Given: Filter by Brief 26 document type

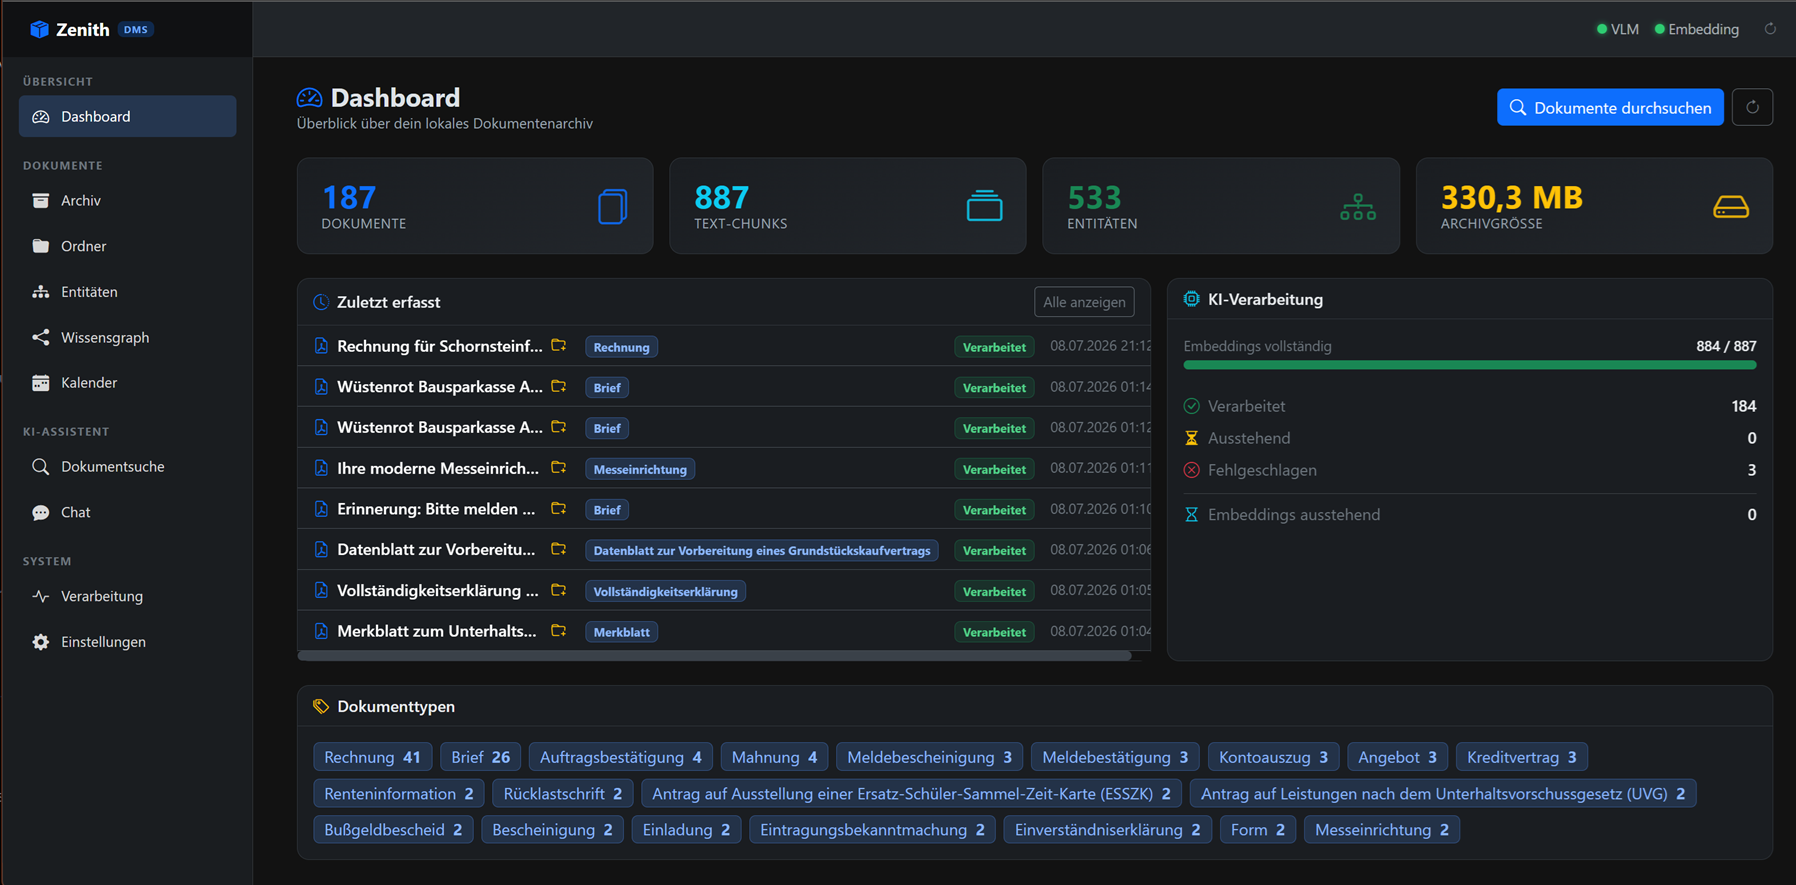Looking at the screenshot, I should point(480,757).
